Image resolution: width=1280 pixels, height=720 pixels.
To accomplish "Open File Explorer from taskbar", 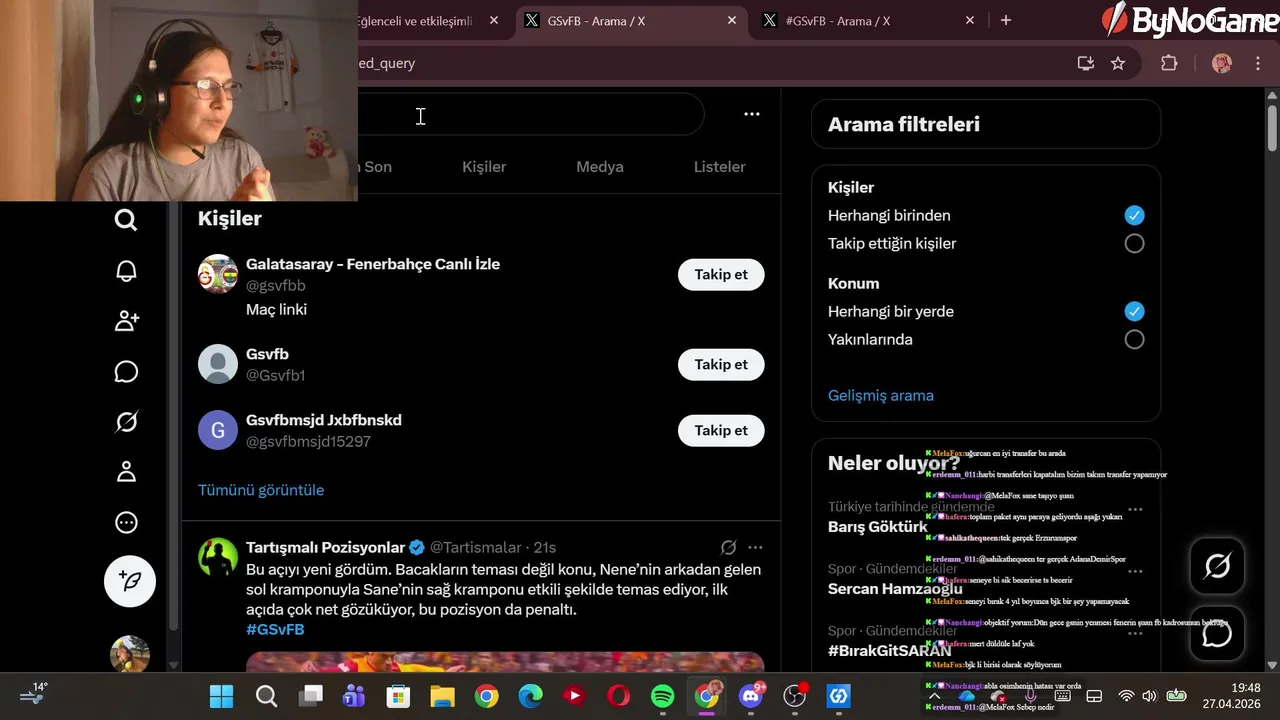I will [442, 696].
